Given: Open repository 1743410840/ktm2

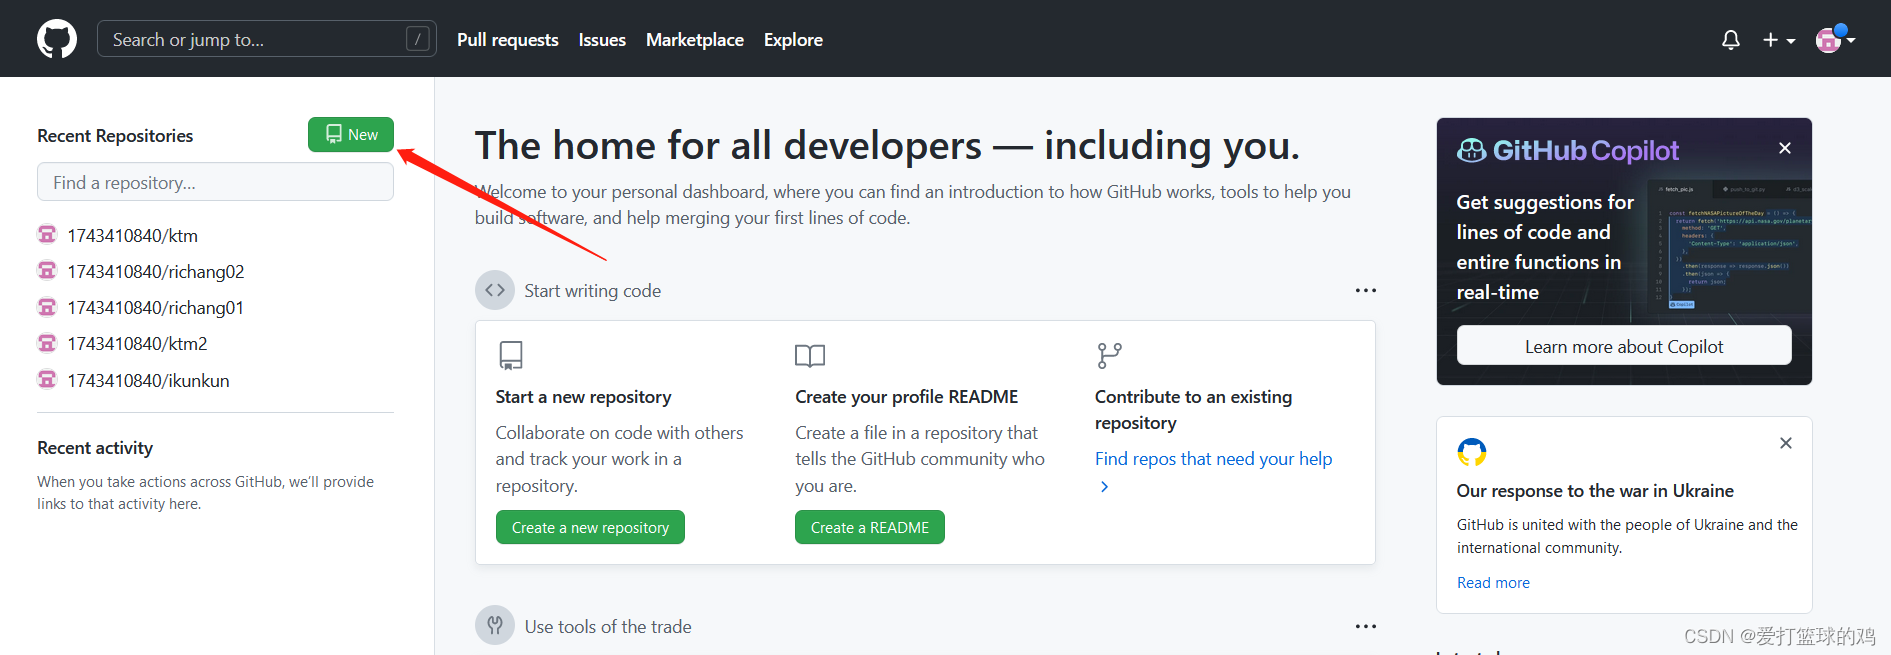Looking at the screenshot, I should pyautogui.click(x=137, y=343).
